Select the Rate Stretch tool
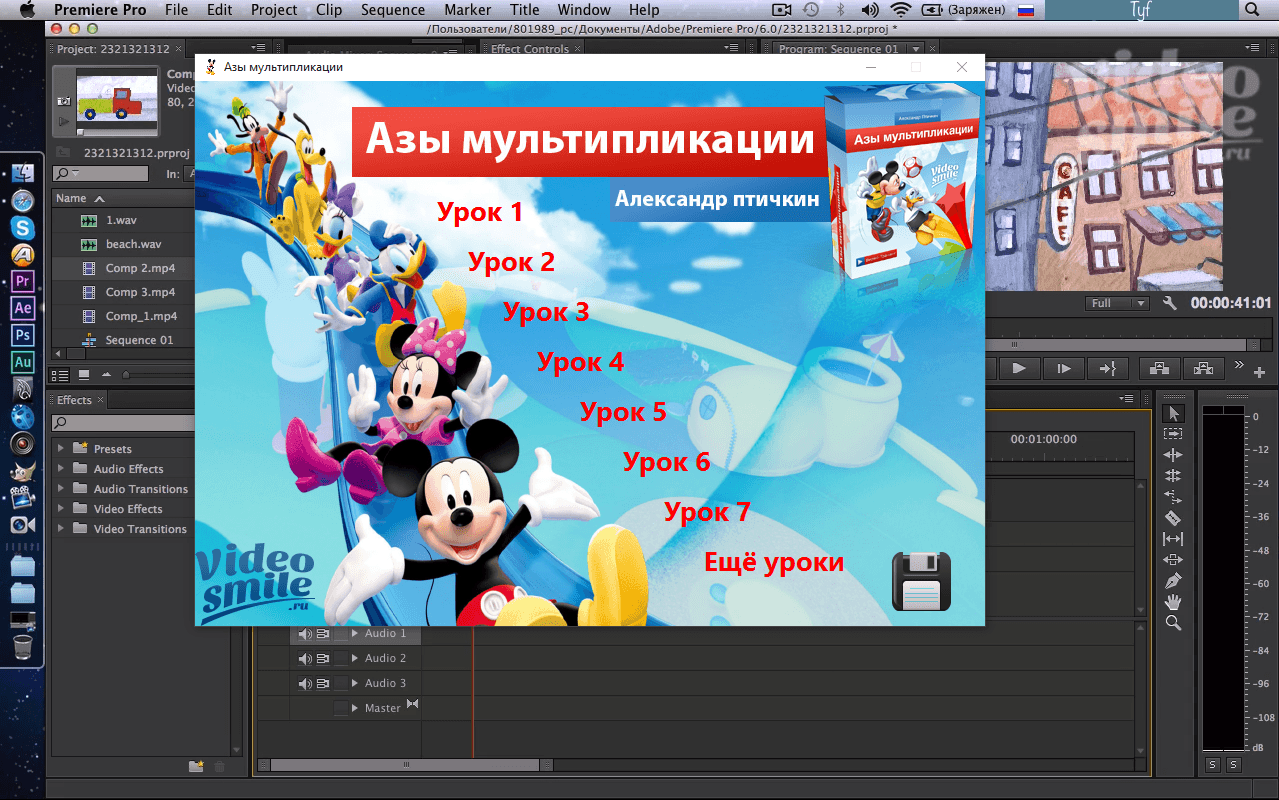This screenshot has width=1279, height=800. tap(1173, 497)
